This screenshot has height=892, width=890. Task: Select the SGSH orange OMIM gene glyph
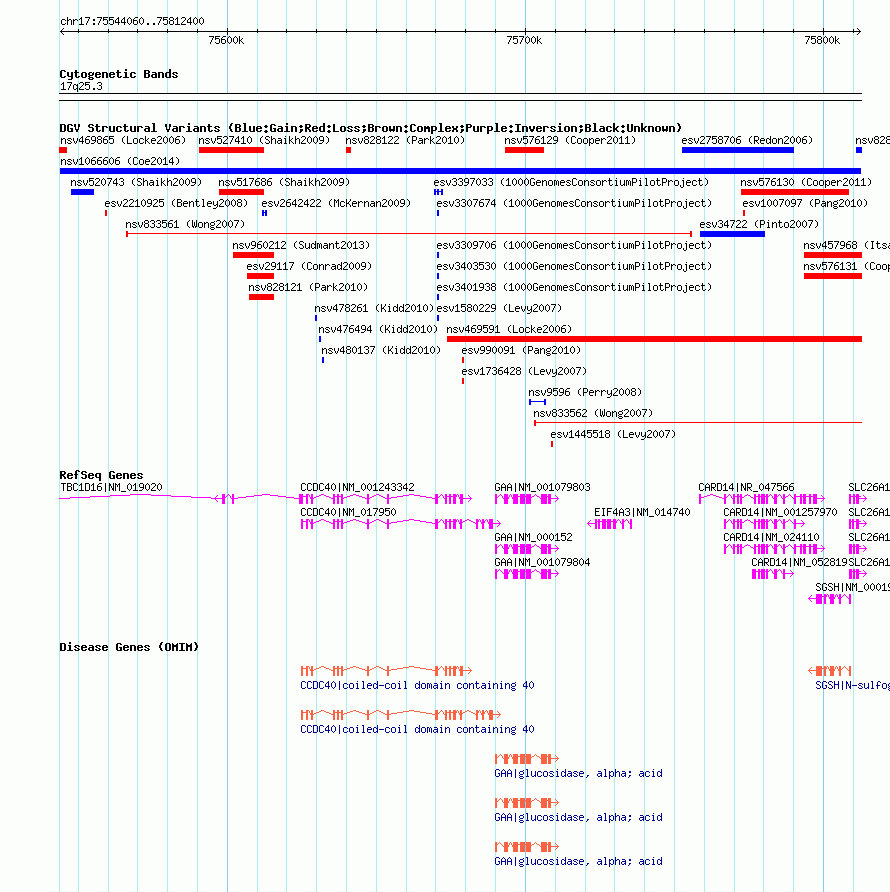click(830, 671)
